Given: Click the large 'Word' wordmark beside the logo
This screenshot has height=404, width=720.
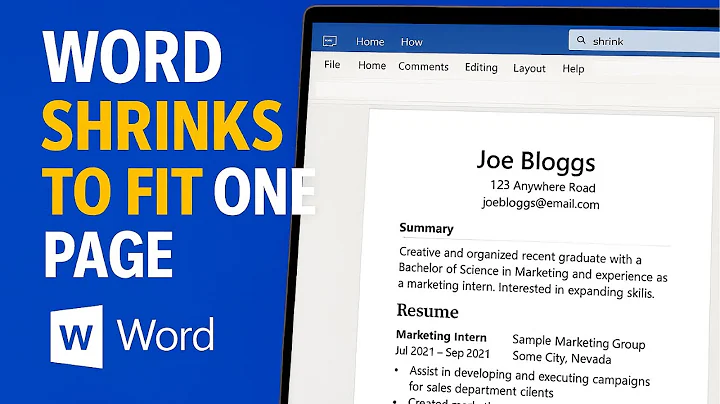Looking at the screenshot, I should coord(165,334).
